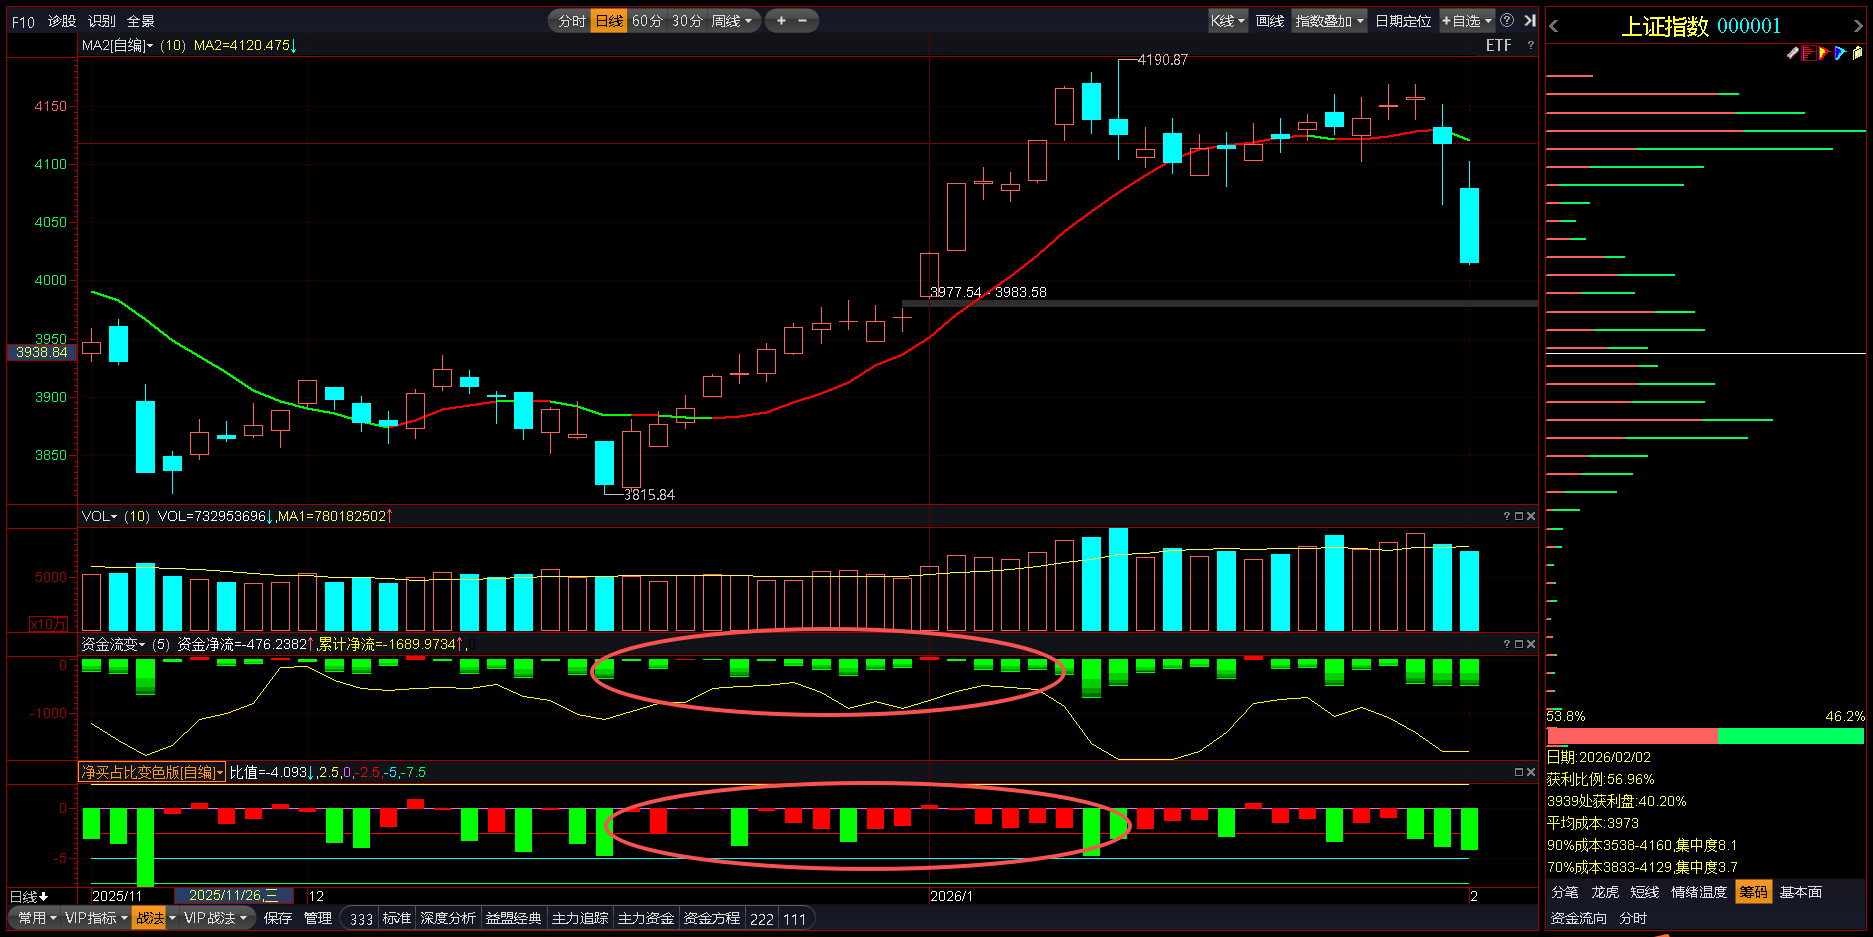
Task: Go to the next stock with the right arrow
Action: pos(1858,27)
